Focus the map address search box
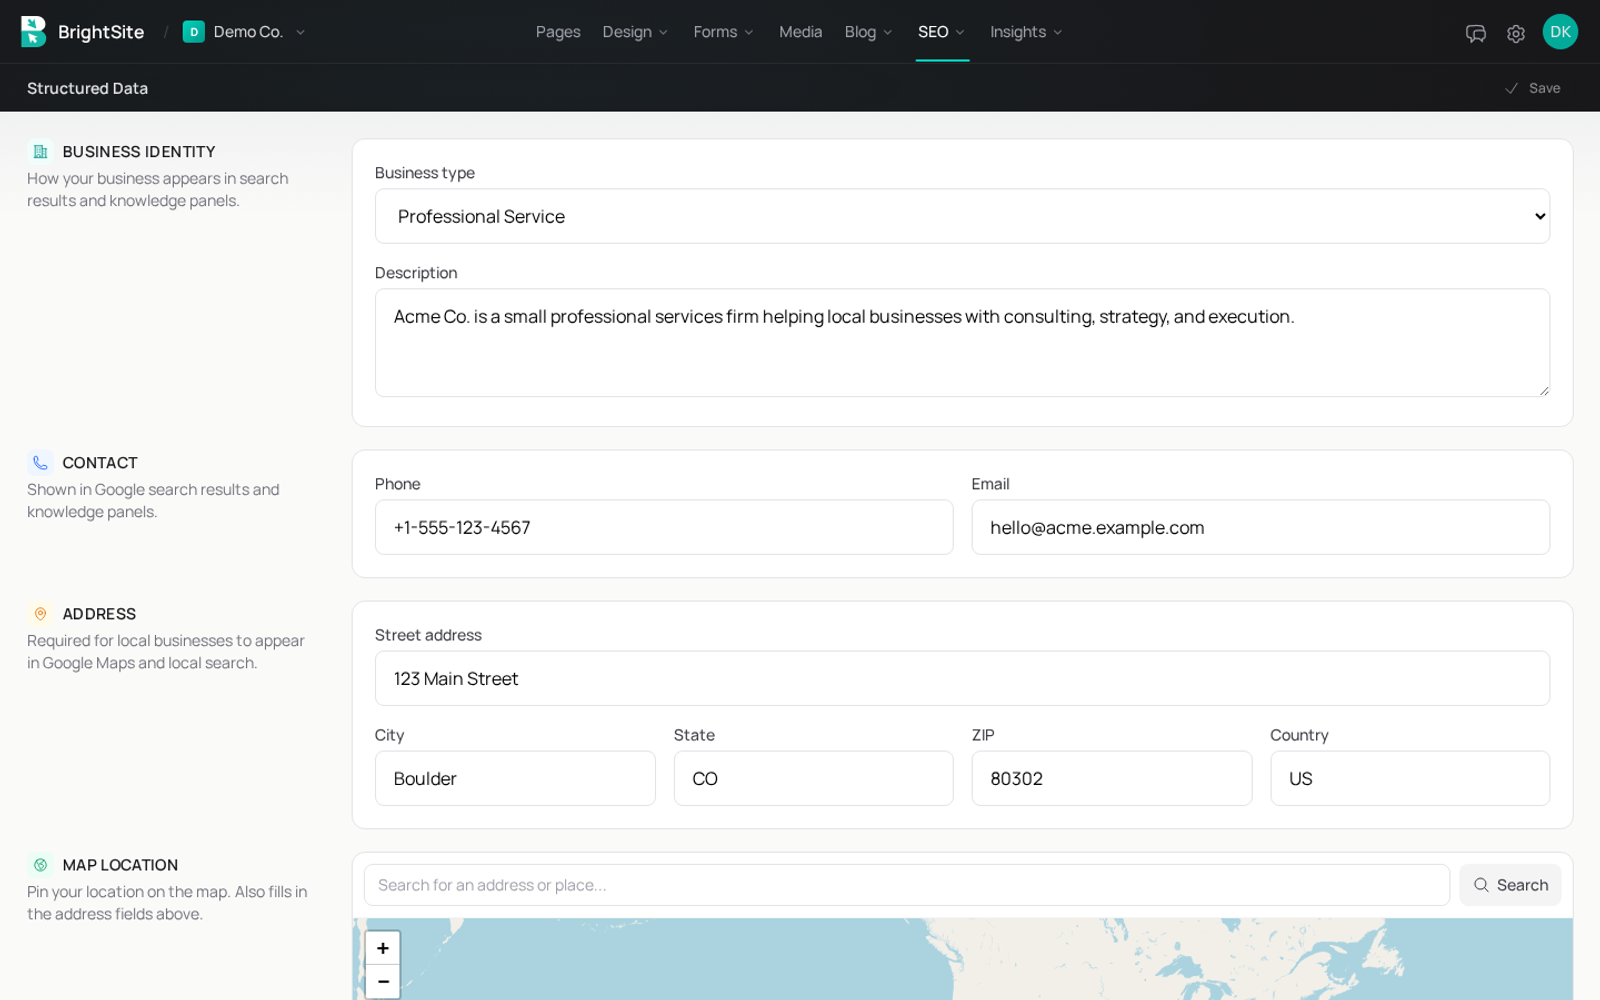This screenshot has height=1000, width=1600. (x=907, y=885)
